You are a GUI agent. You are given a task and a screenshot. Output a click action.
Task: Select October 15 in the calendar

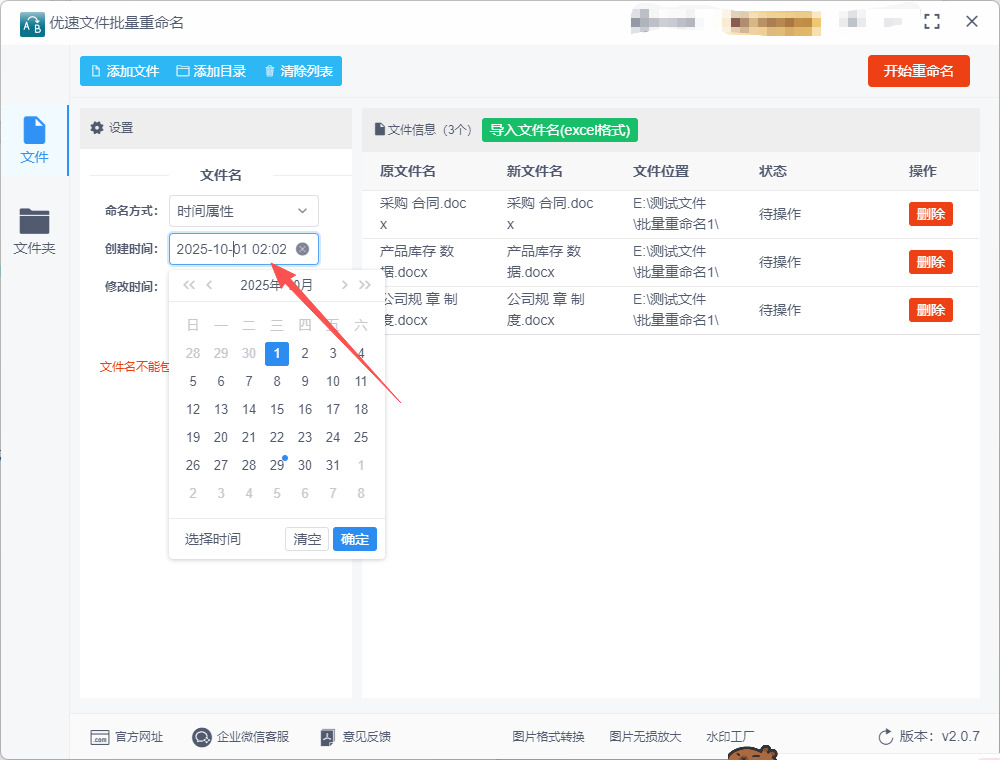277,409
